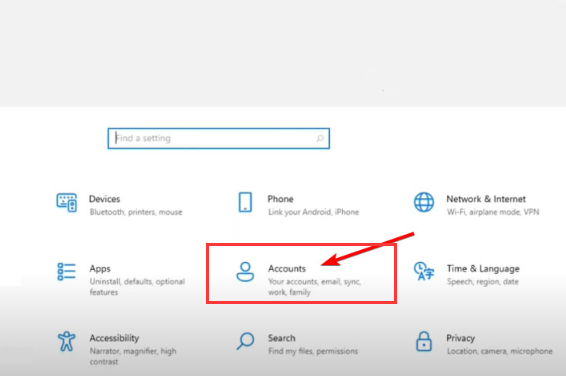The width and height of the screenshot is (566, 376).
Task: Open the Devices settings heading
Action: tap(104, 199)
